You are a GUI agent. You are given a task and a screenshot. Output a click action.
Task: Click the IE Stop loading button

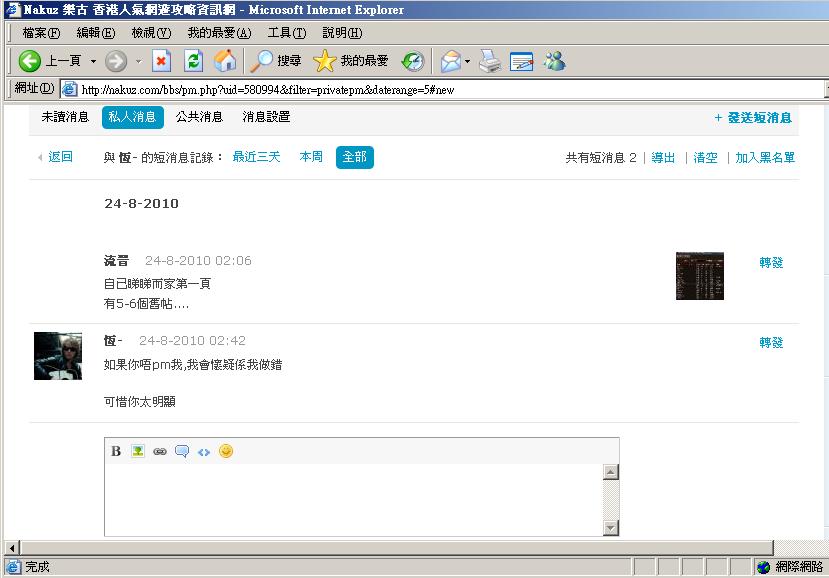pos(162,61)
